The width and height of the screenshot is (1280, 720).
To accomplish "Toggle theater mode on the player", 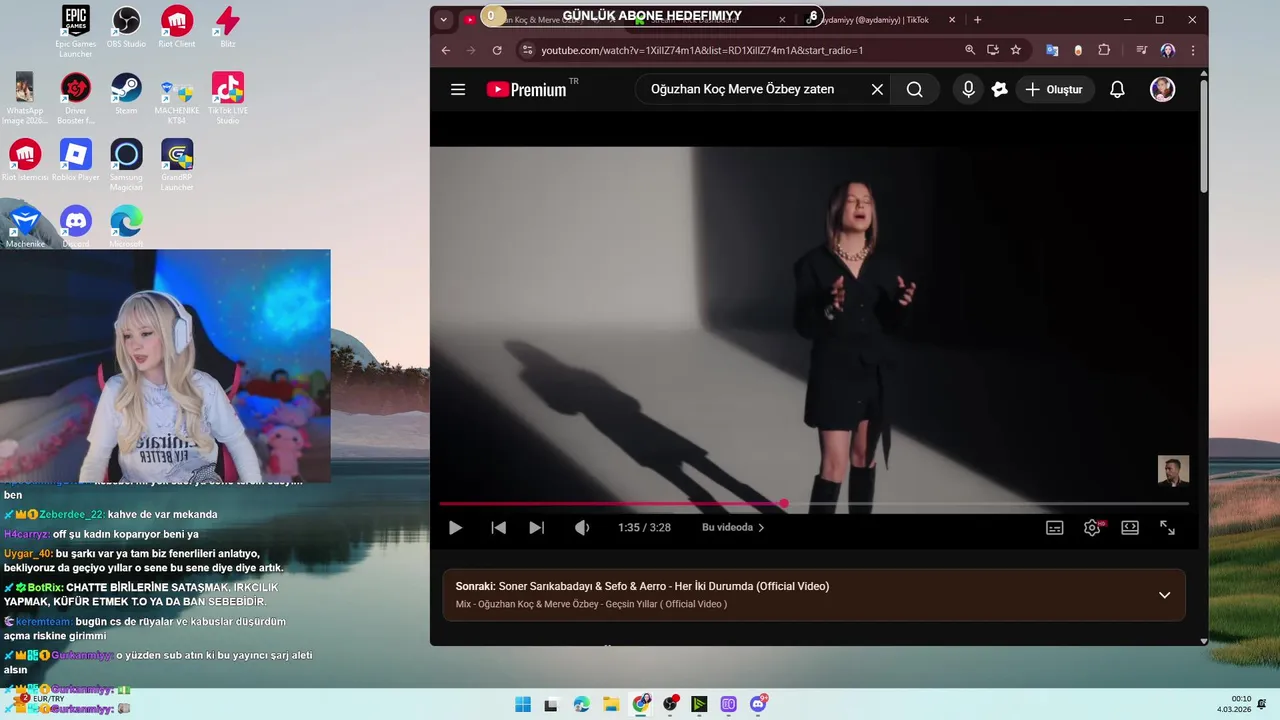I will tap(1130, 527).
